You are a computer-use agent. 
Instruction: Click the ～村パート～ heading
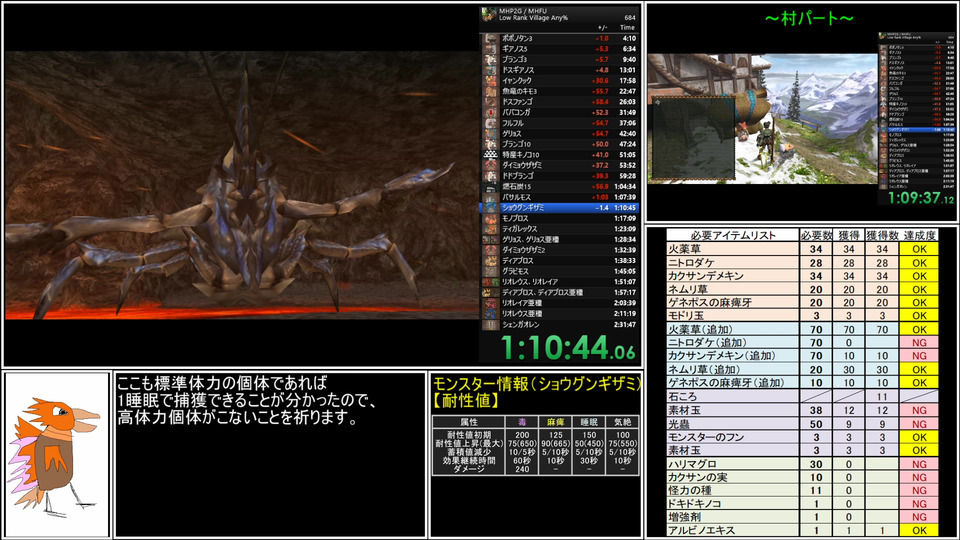(809, 18)
